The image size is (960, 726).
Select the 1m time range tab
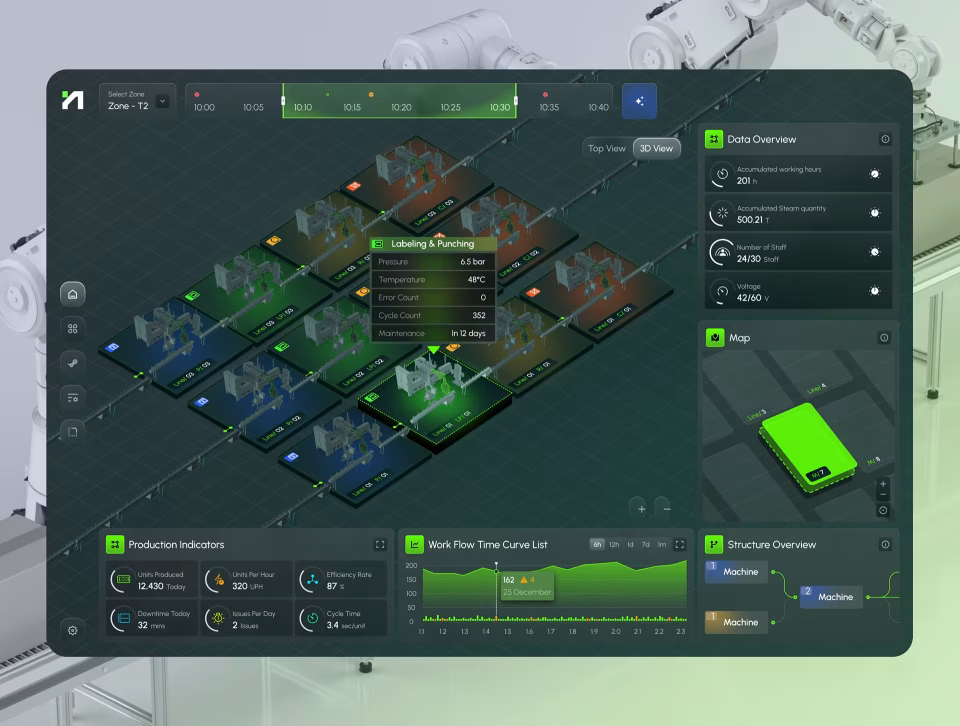pos(661,544)
